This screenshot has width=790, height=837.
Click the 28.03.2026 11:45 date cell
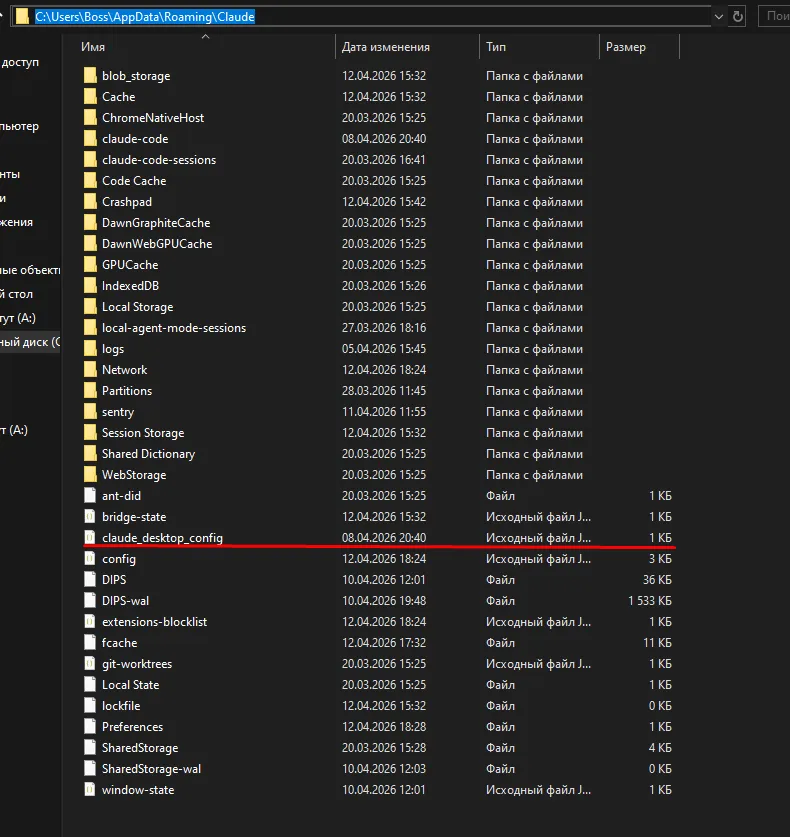pyautogui.click(x=384, y=391)
